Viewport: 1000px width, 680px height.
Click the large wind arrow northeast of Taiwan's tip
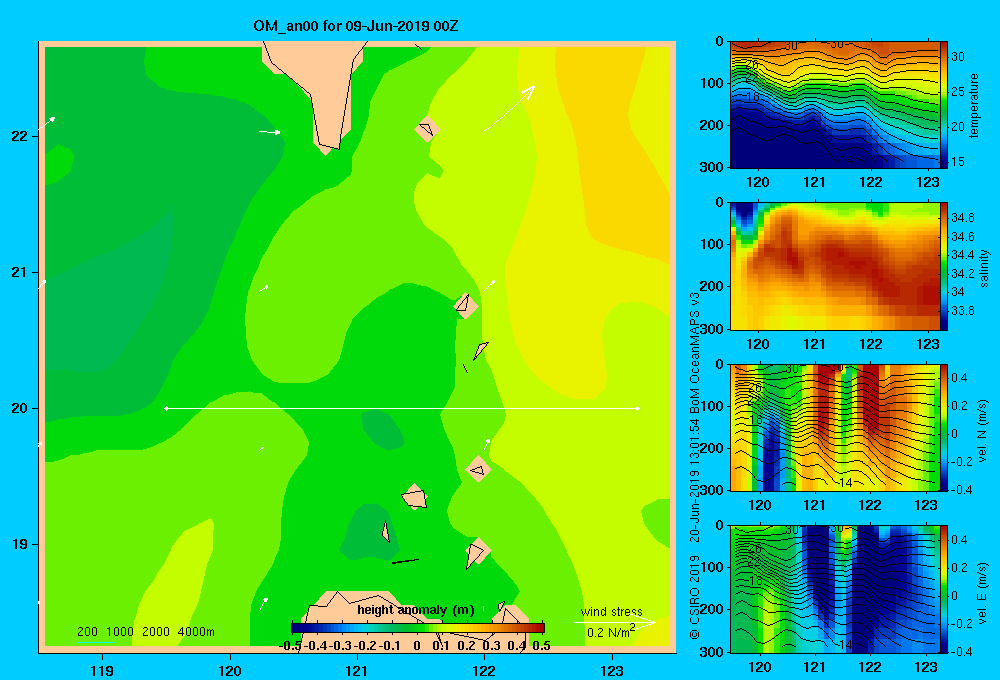pos(509,108)
